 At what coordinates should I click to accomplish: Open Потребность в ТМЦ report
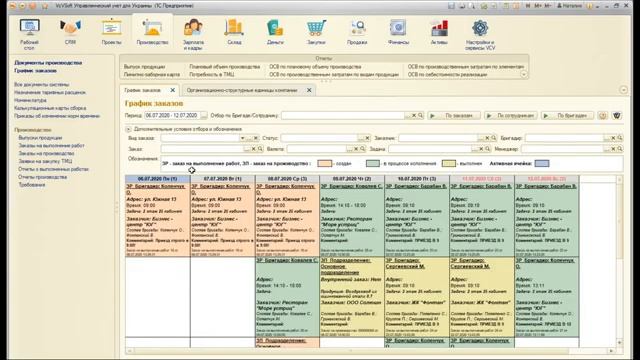(211, 75)
